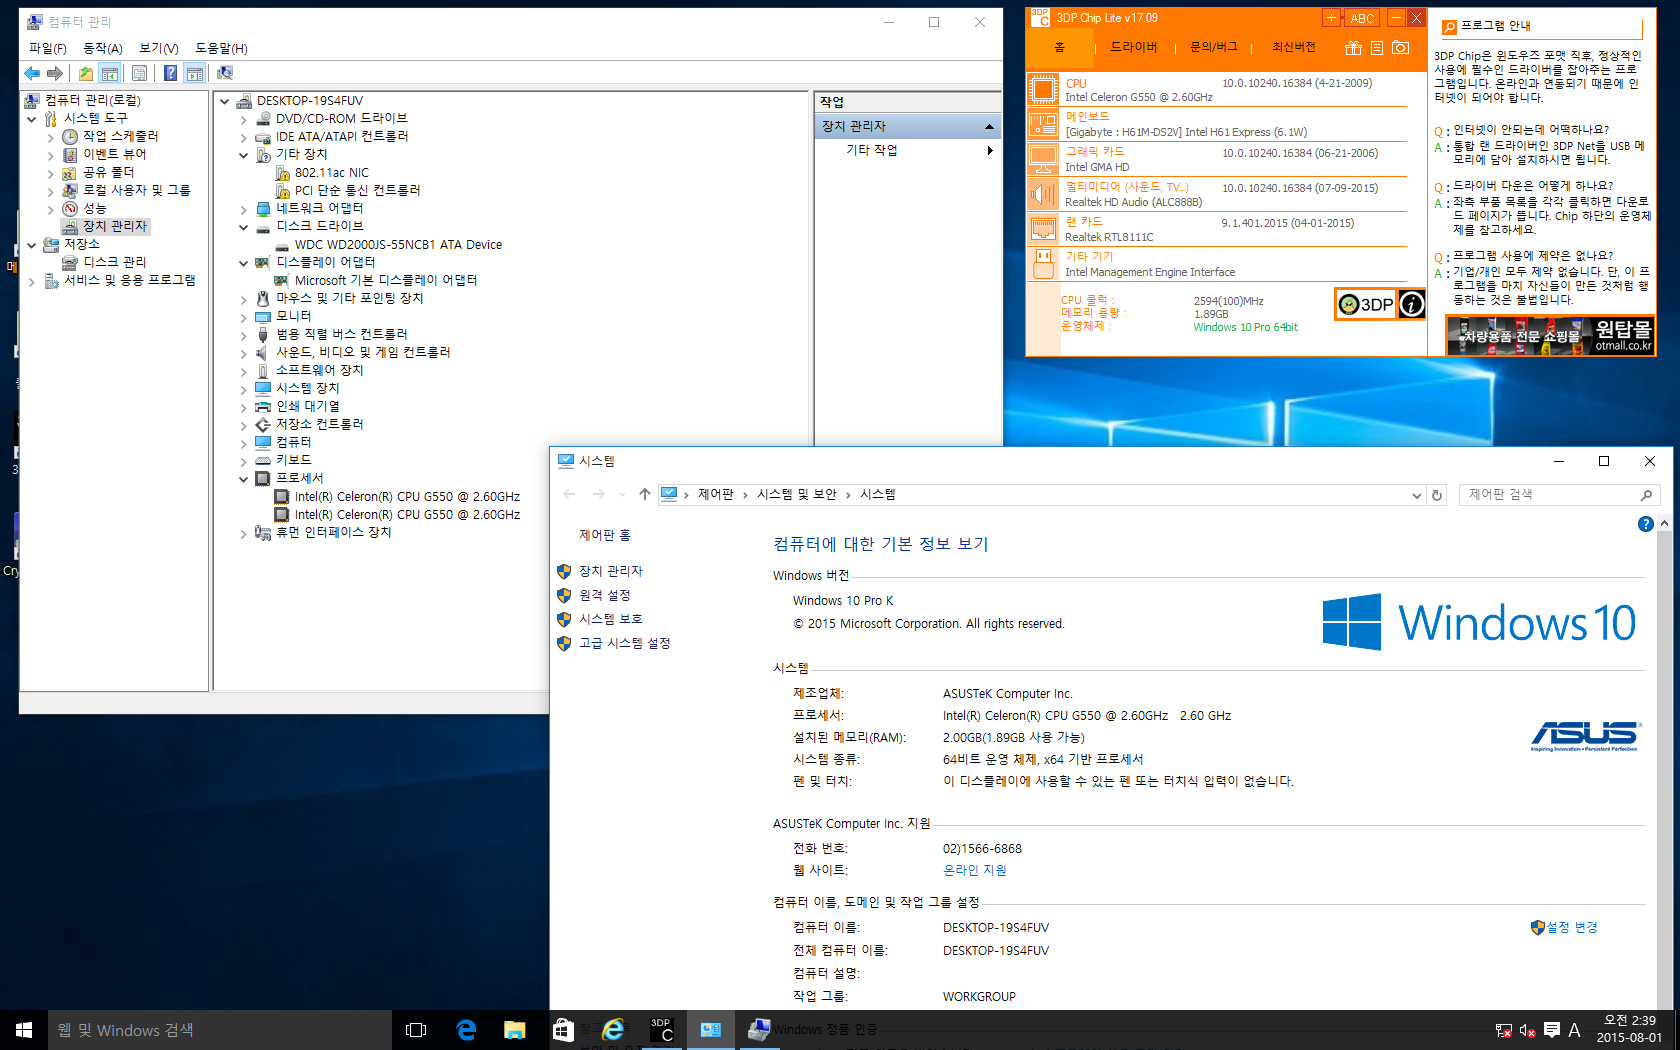The width and height of the screenshot is (1680, 1050).
Task: Click the Multimedia speaker icon in 3DP Chip
Action: (x=1043, y=194)
